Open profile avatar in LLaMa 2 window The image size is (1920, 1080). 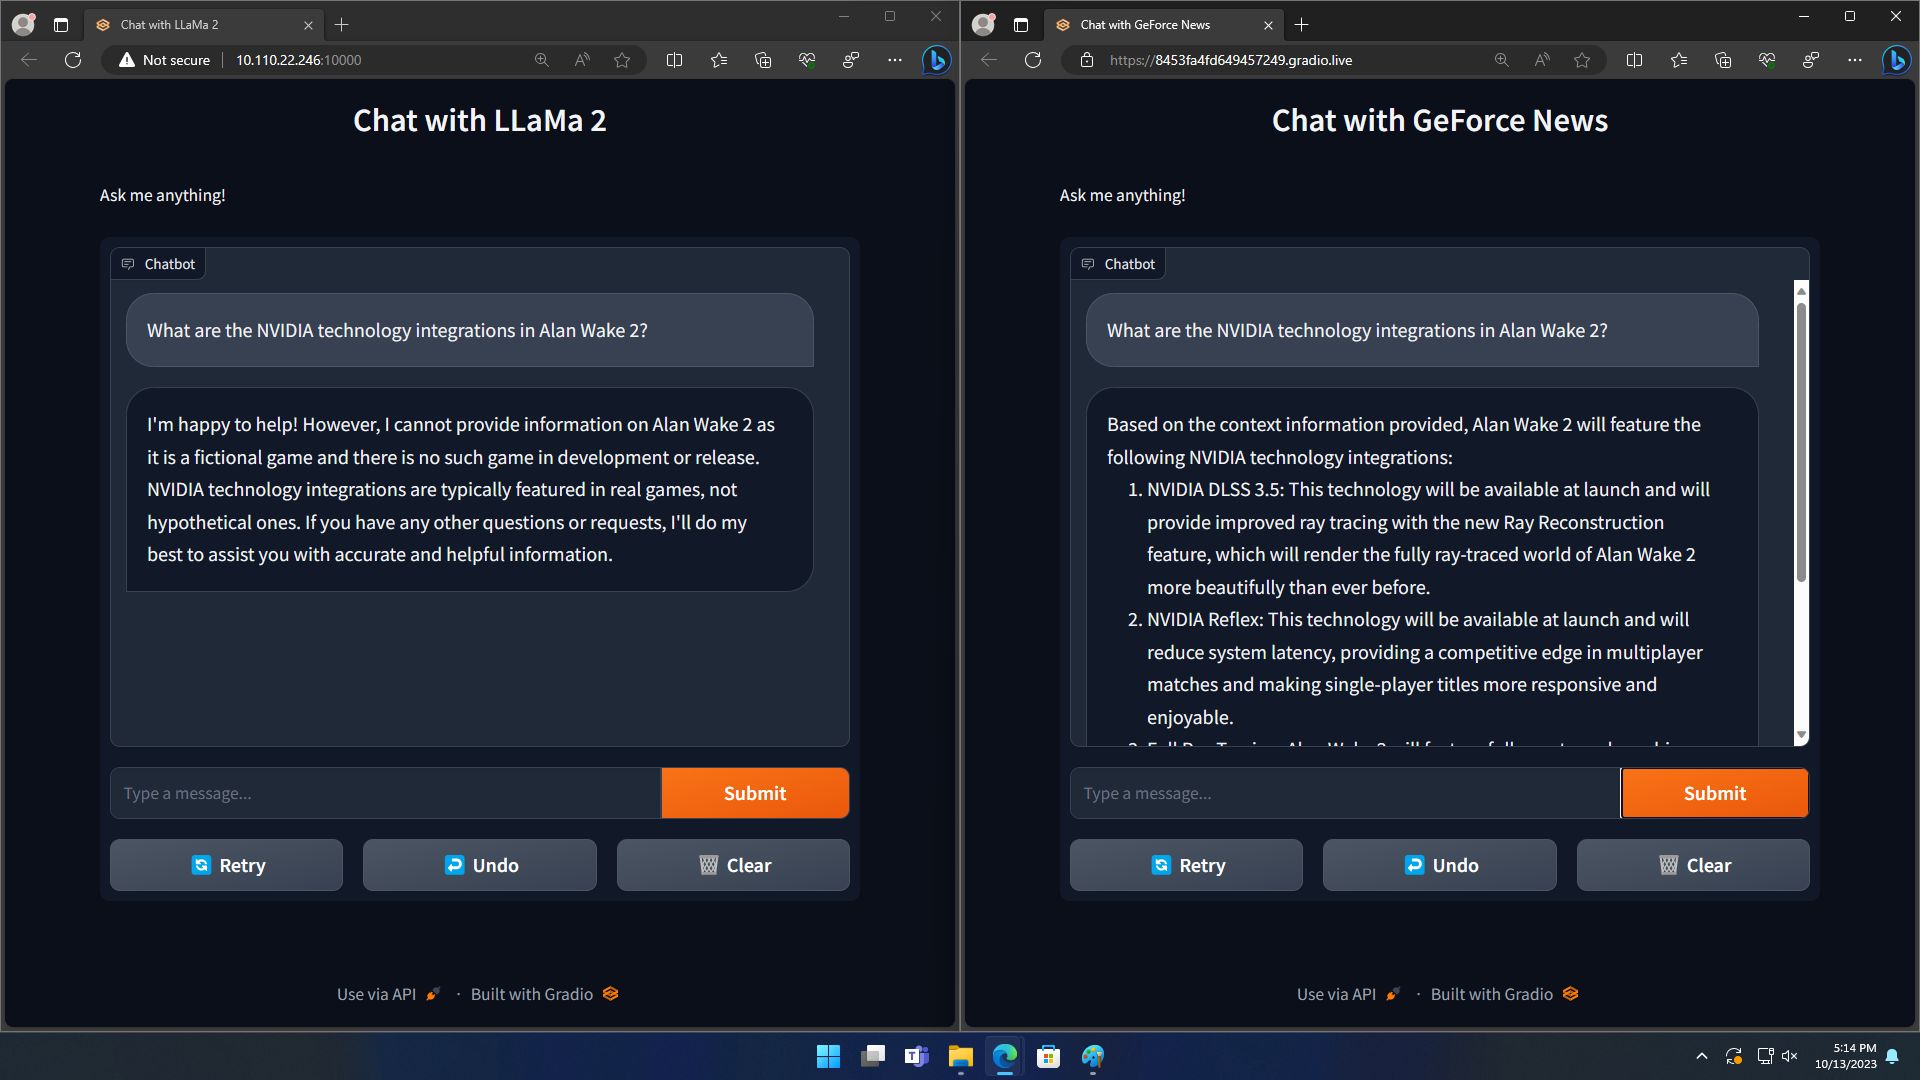coord(23,25)
